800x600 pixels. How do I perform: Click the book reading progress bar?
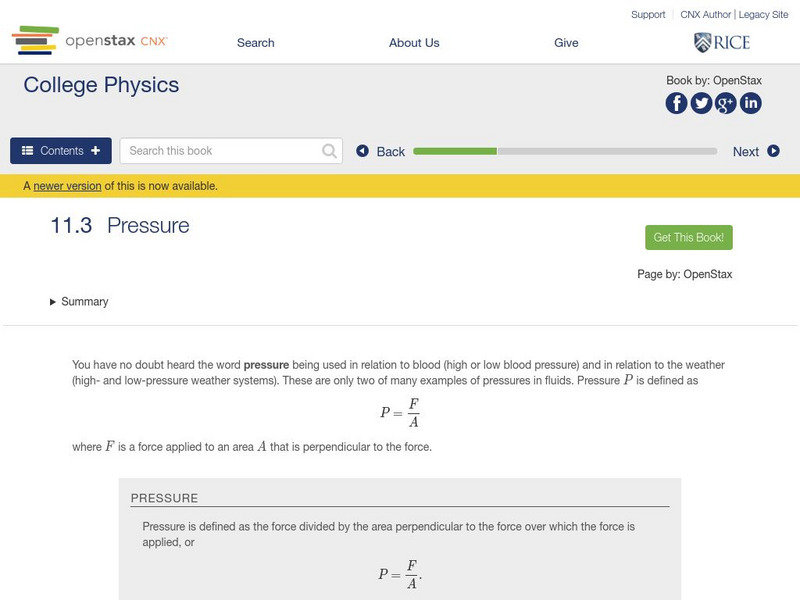click(x=565, y=151)
